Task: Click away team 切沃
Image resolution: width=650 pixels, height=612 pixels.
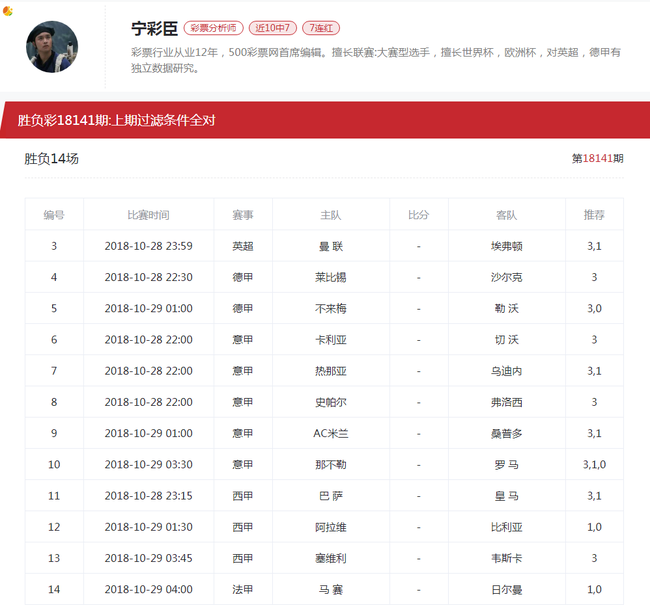Action: coord(506,340)
